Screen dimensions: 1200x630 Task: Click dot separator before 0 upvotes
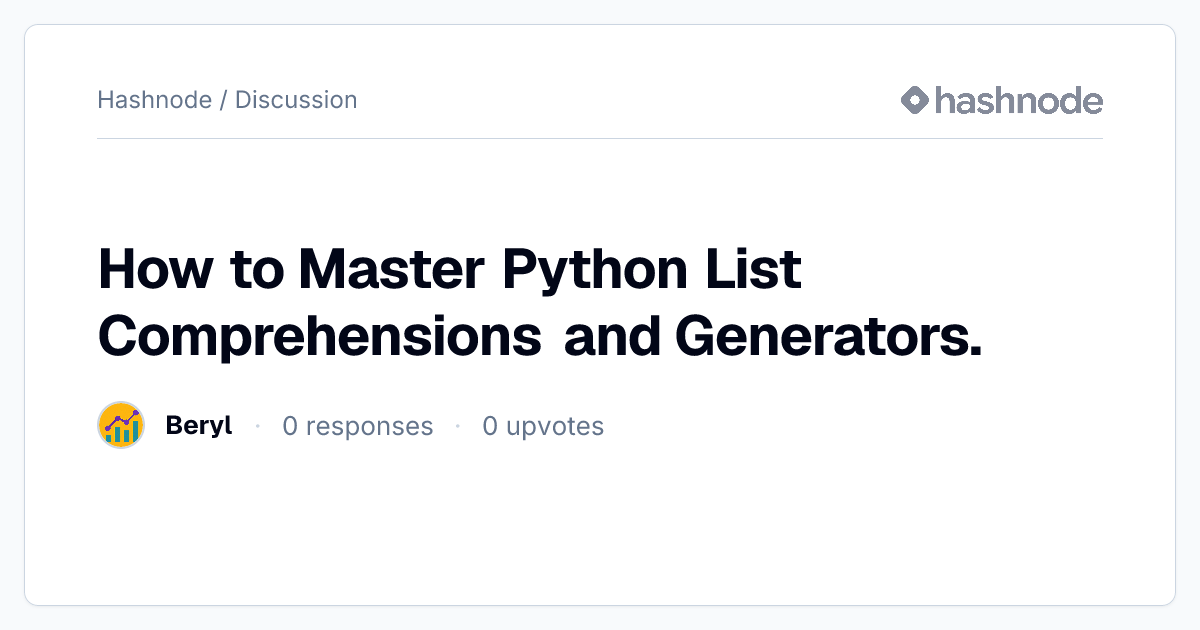pos(458,427)
